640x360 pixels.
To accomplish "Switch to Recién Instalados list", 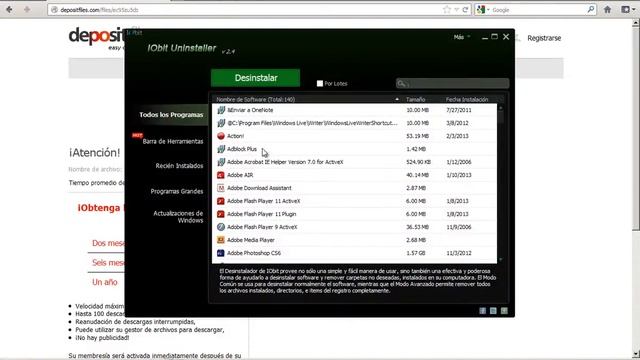I will tap(179, 166).
